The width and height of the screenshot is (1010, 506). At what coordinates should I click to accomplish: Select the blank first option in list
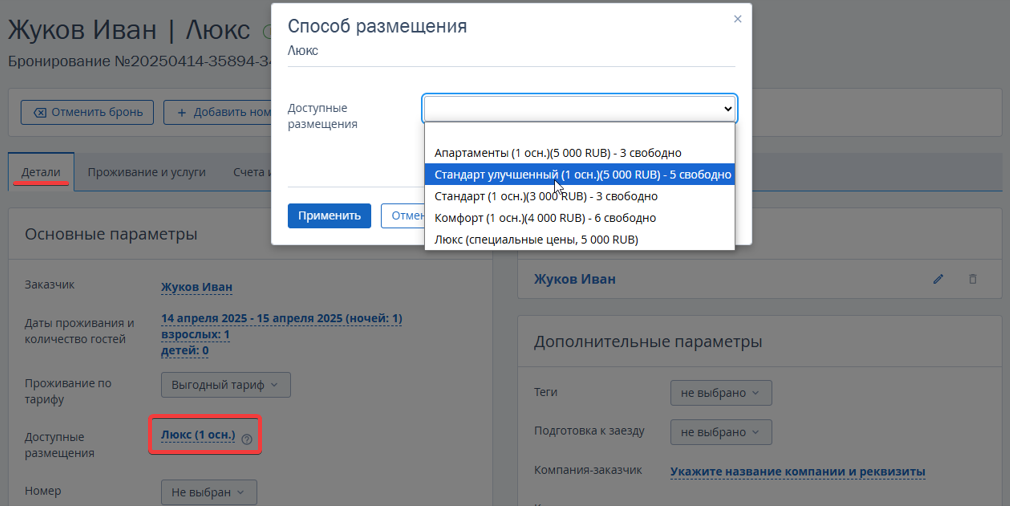coord(580,133)
